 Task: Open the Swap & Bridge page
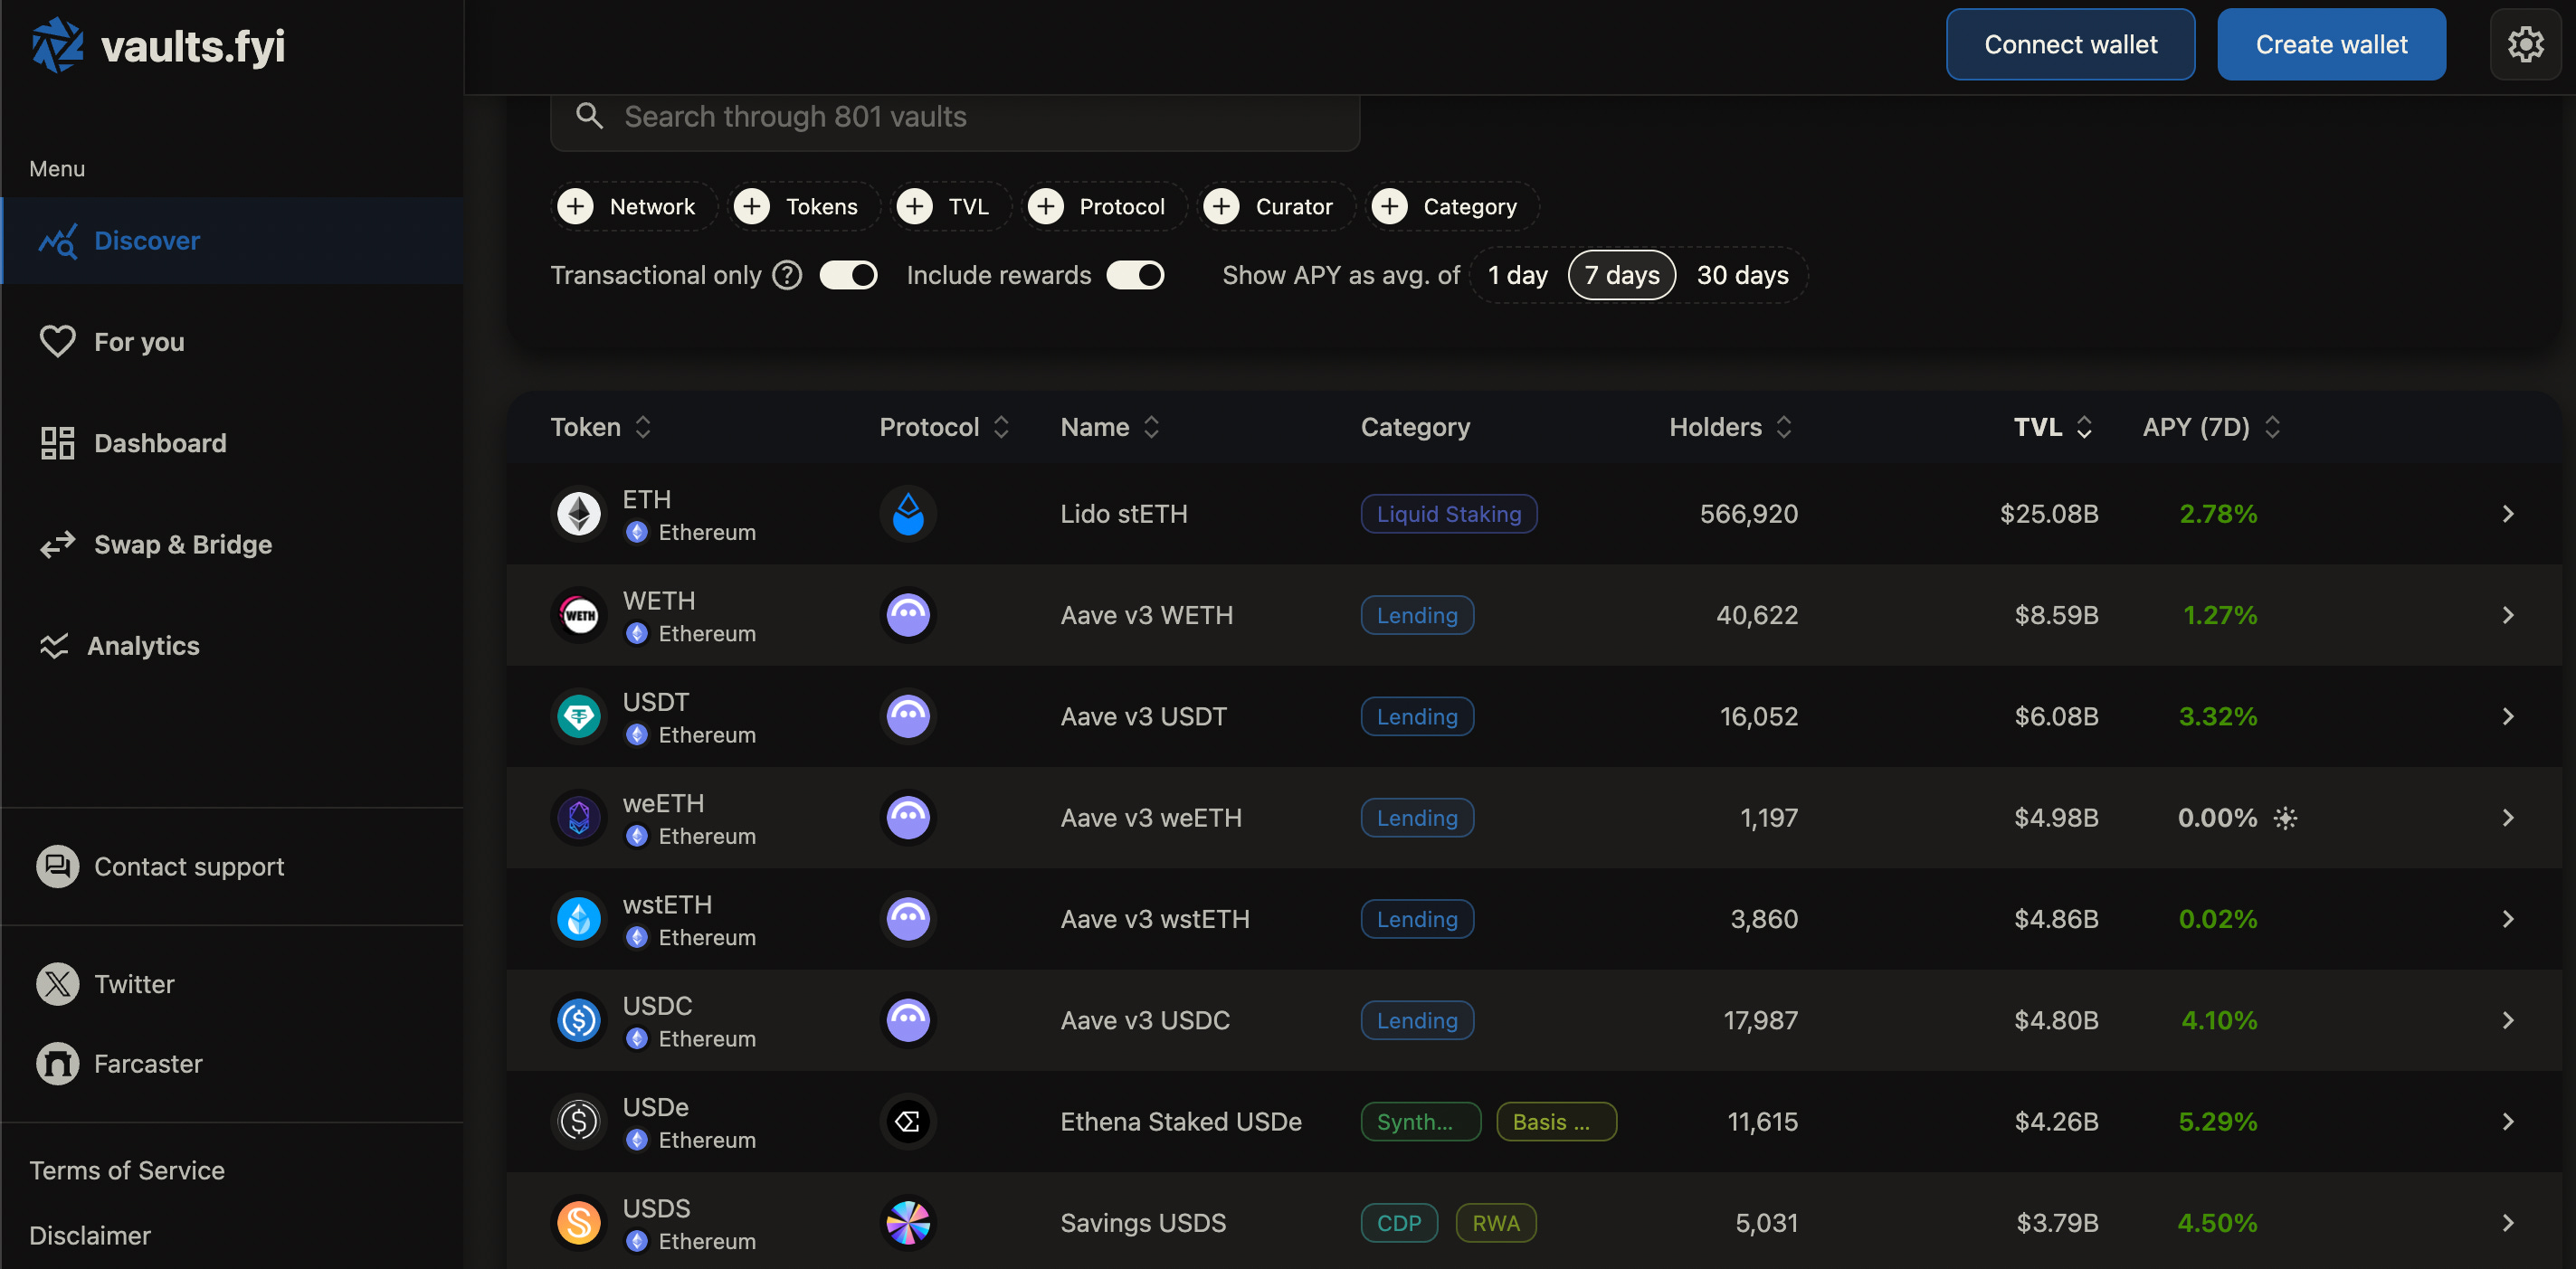point(182,544)
